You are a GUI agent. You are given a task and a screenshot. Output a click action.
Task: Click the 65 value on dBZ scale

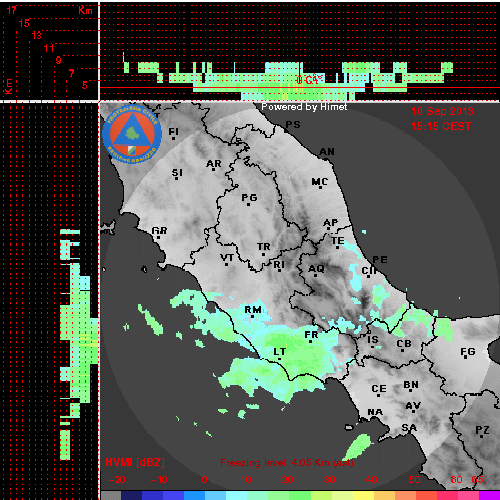click(x=477, y=480)
